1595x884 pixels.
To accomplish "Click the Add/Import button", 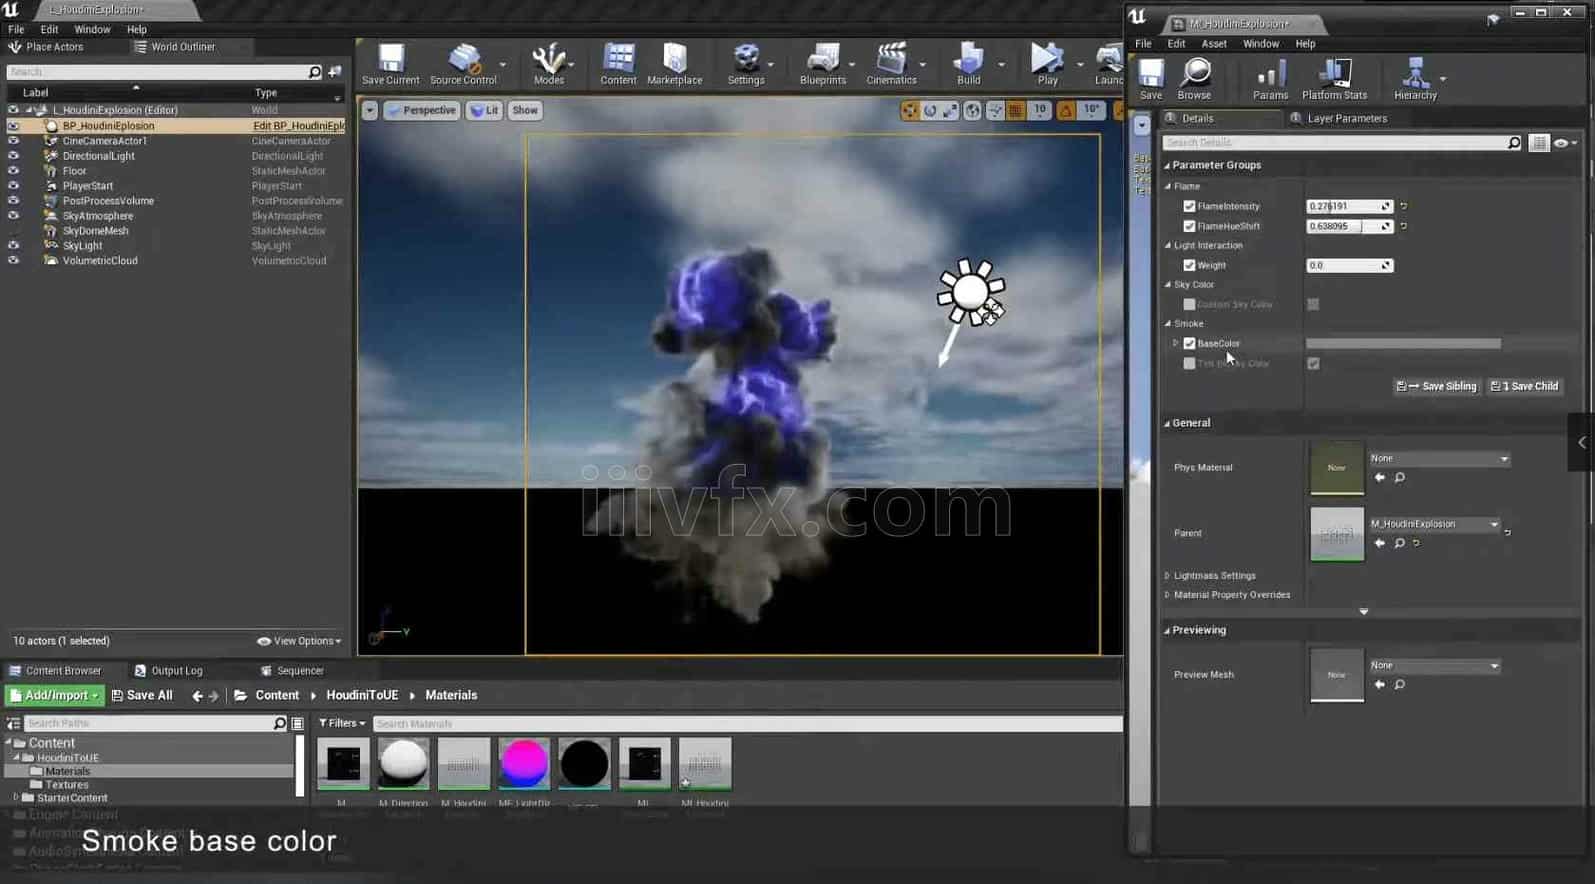I will [55, 696].
